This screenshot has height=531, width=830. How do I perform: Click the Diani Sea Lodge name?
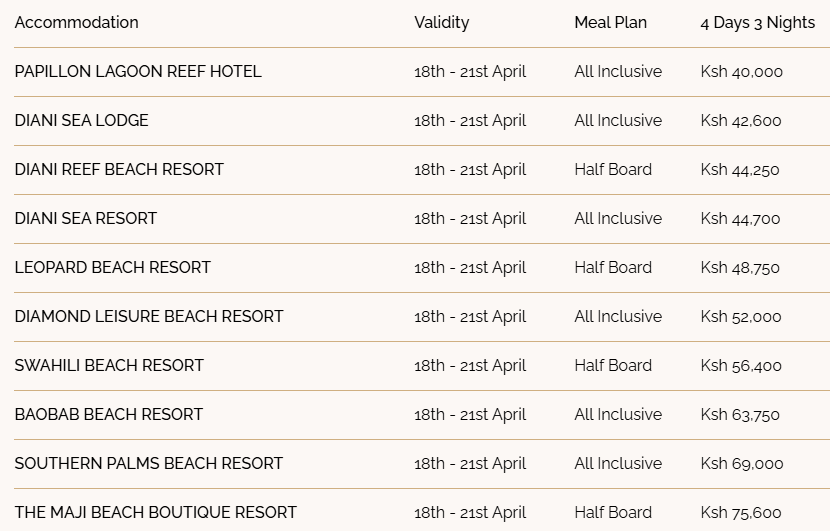click(x=82, y=121)
